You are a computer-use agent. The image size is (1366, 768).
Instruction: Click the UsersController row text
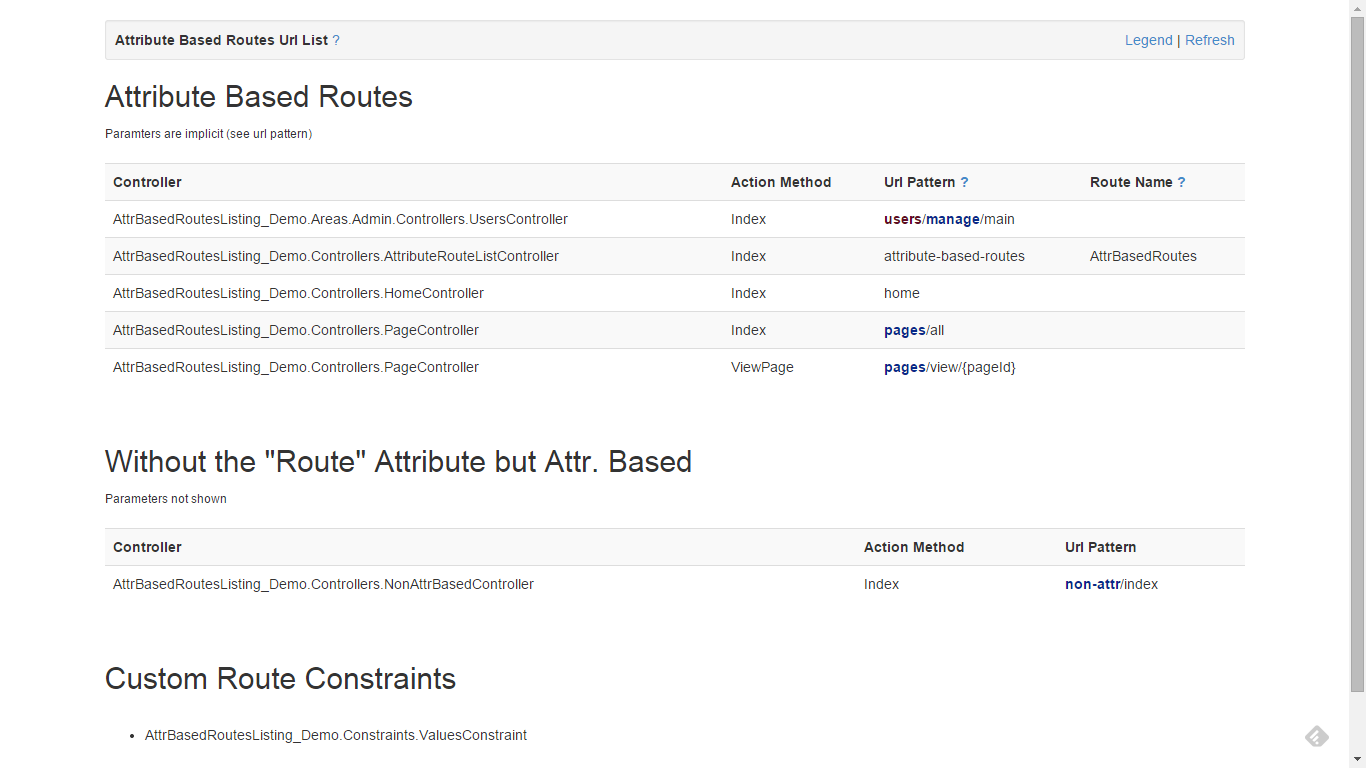340,219
